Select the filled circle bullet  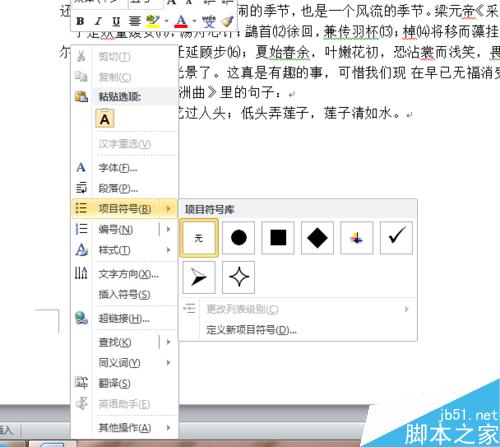[238, 238]
